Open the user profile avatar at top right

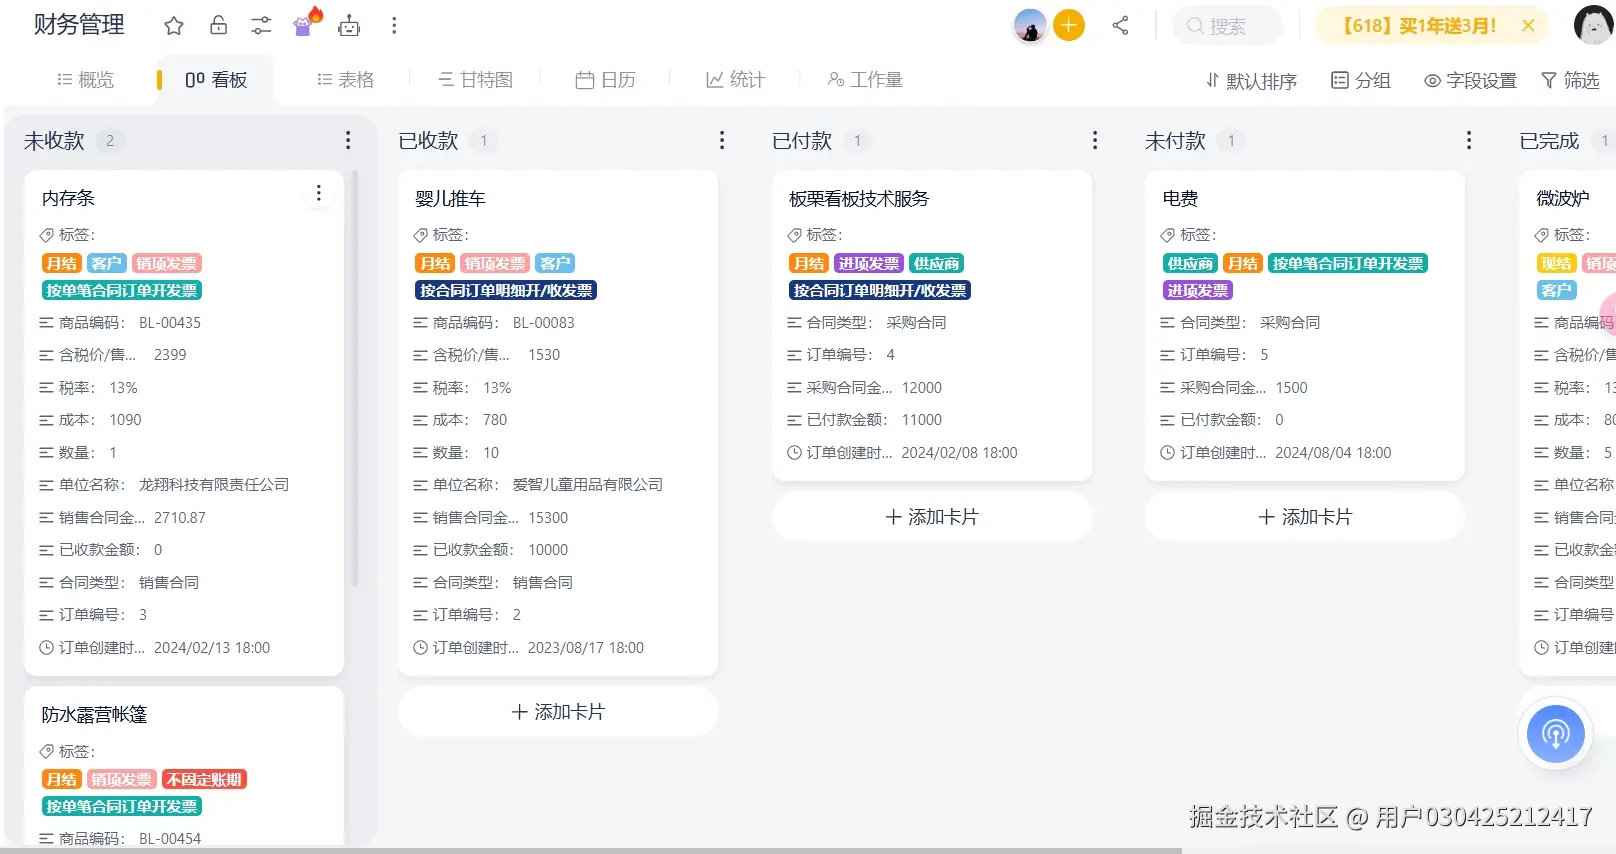(x=1594, y=25)
